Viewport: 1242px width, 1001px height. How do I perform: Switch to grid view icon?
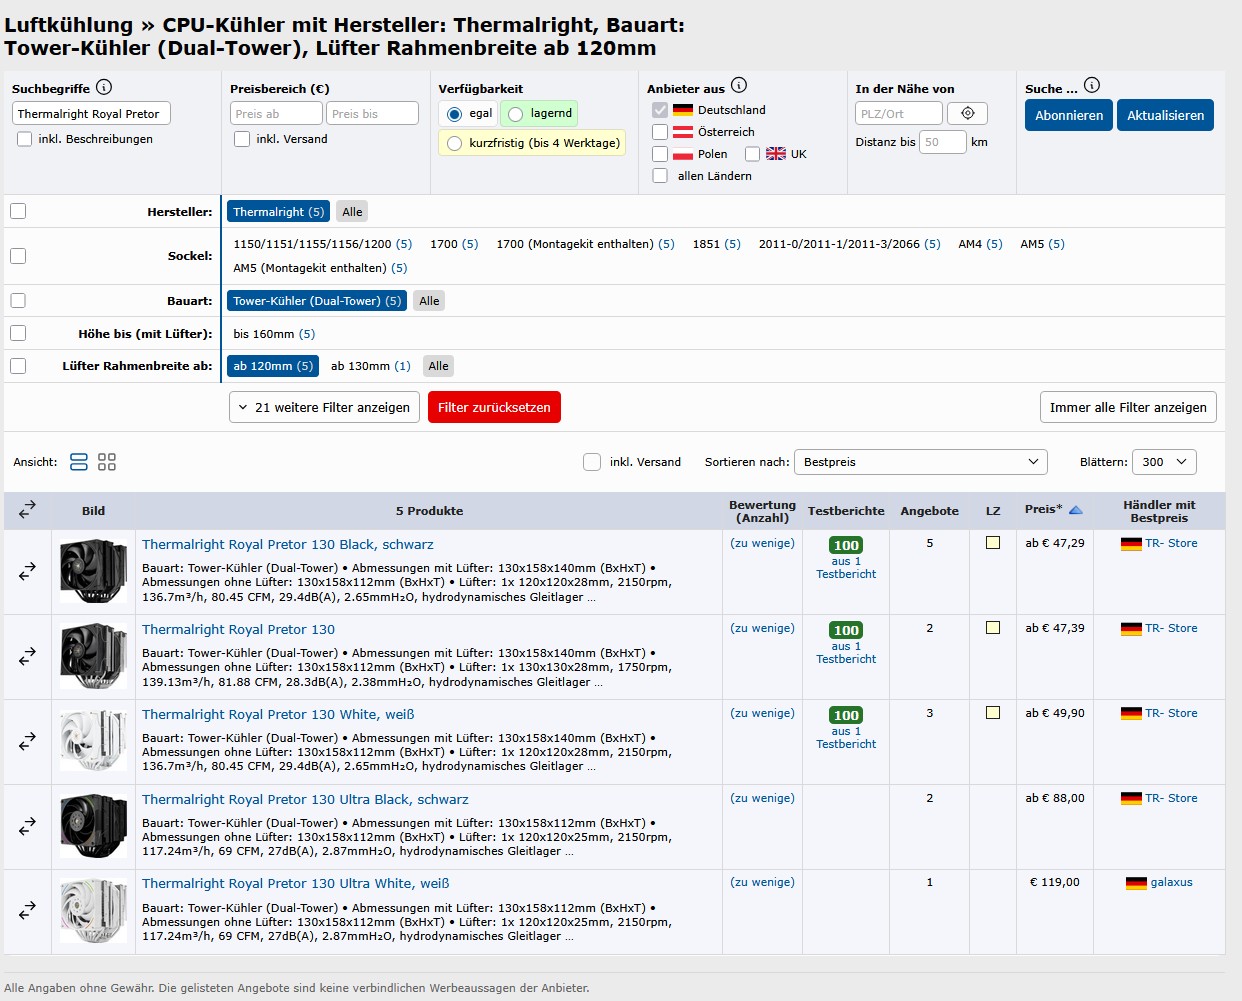pos(107,462)
